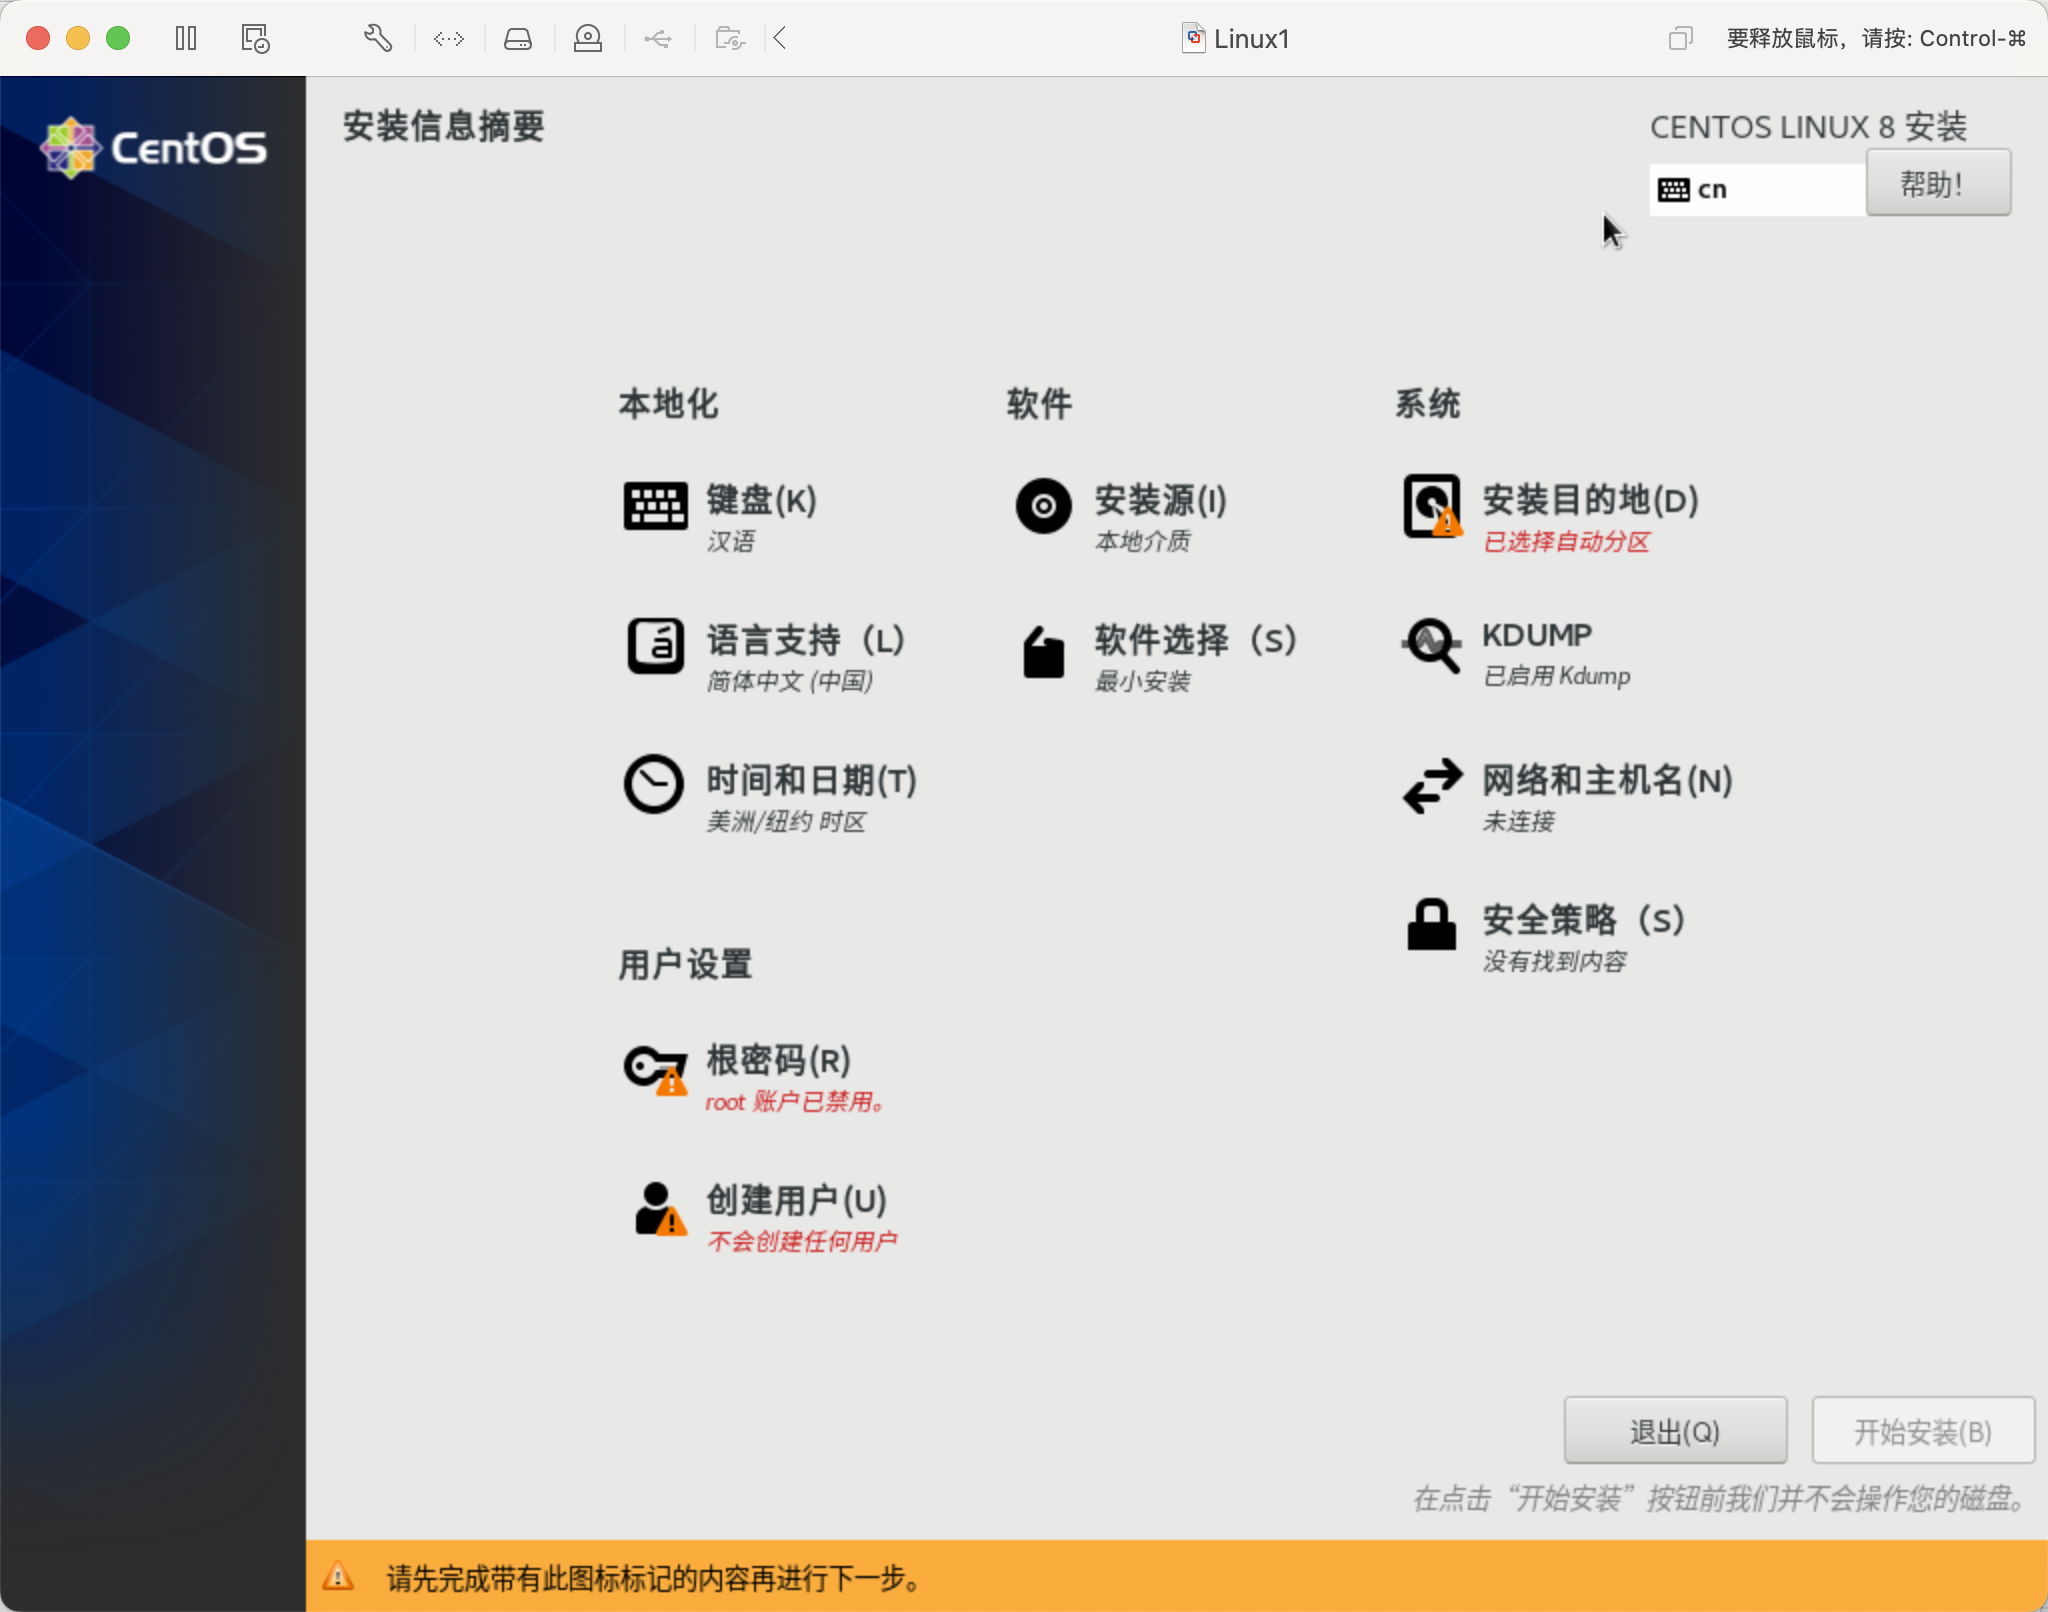
Task: Open Network and Hostname (网络和主机名) arrows icon
Action: click(1432, 786)
